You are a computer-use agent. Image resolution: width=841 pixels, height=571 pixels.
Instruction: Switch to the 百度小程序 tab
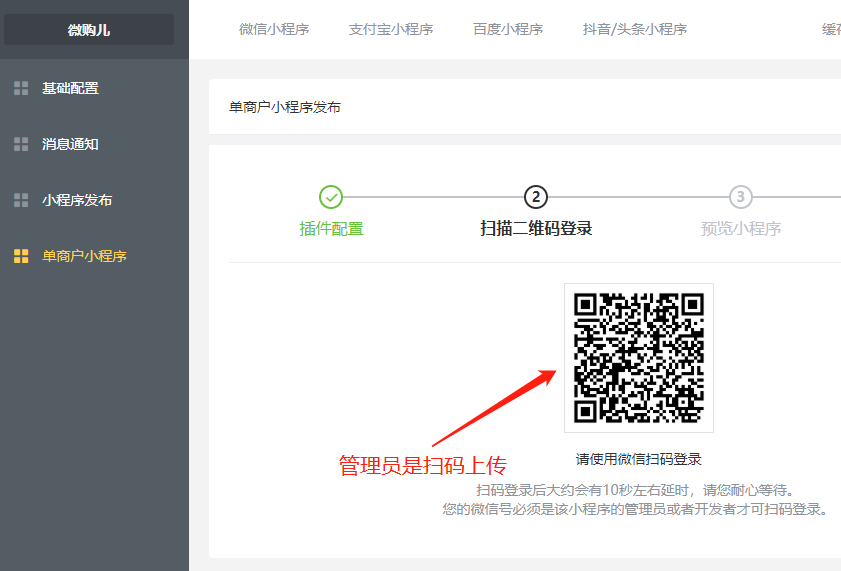point(508,29)
